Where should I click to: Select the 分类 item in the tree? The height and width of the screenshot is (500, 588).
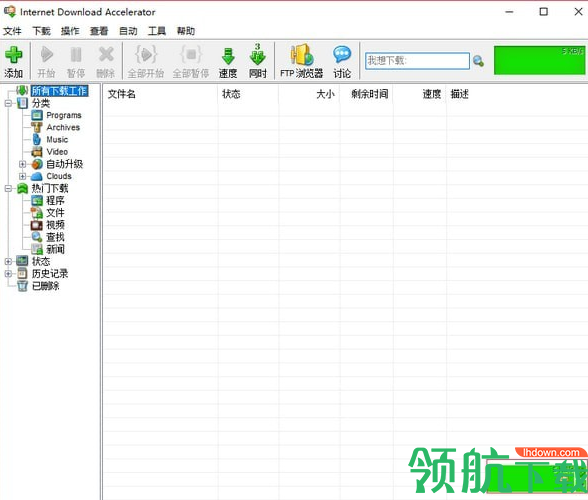41,103
